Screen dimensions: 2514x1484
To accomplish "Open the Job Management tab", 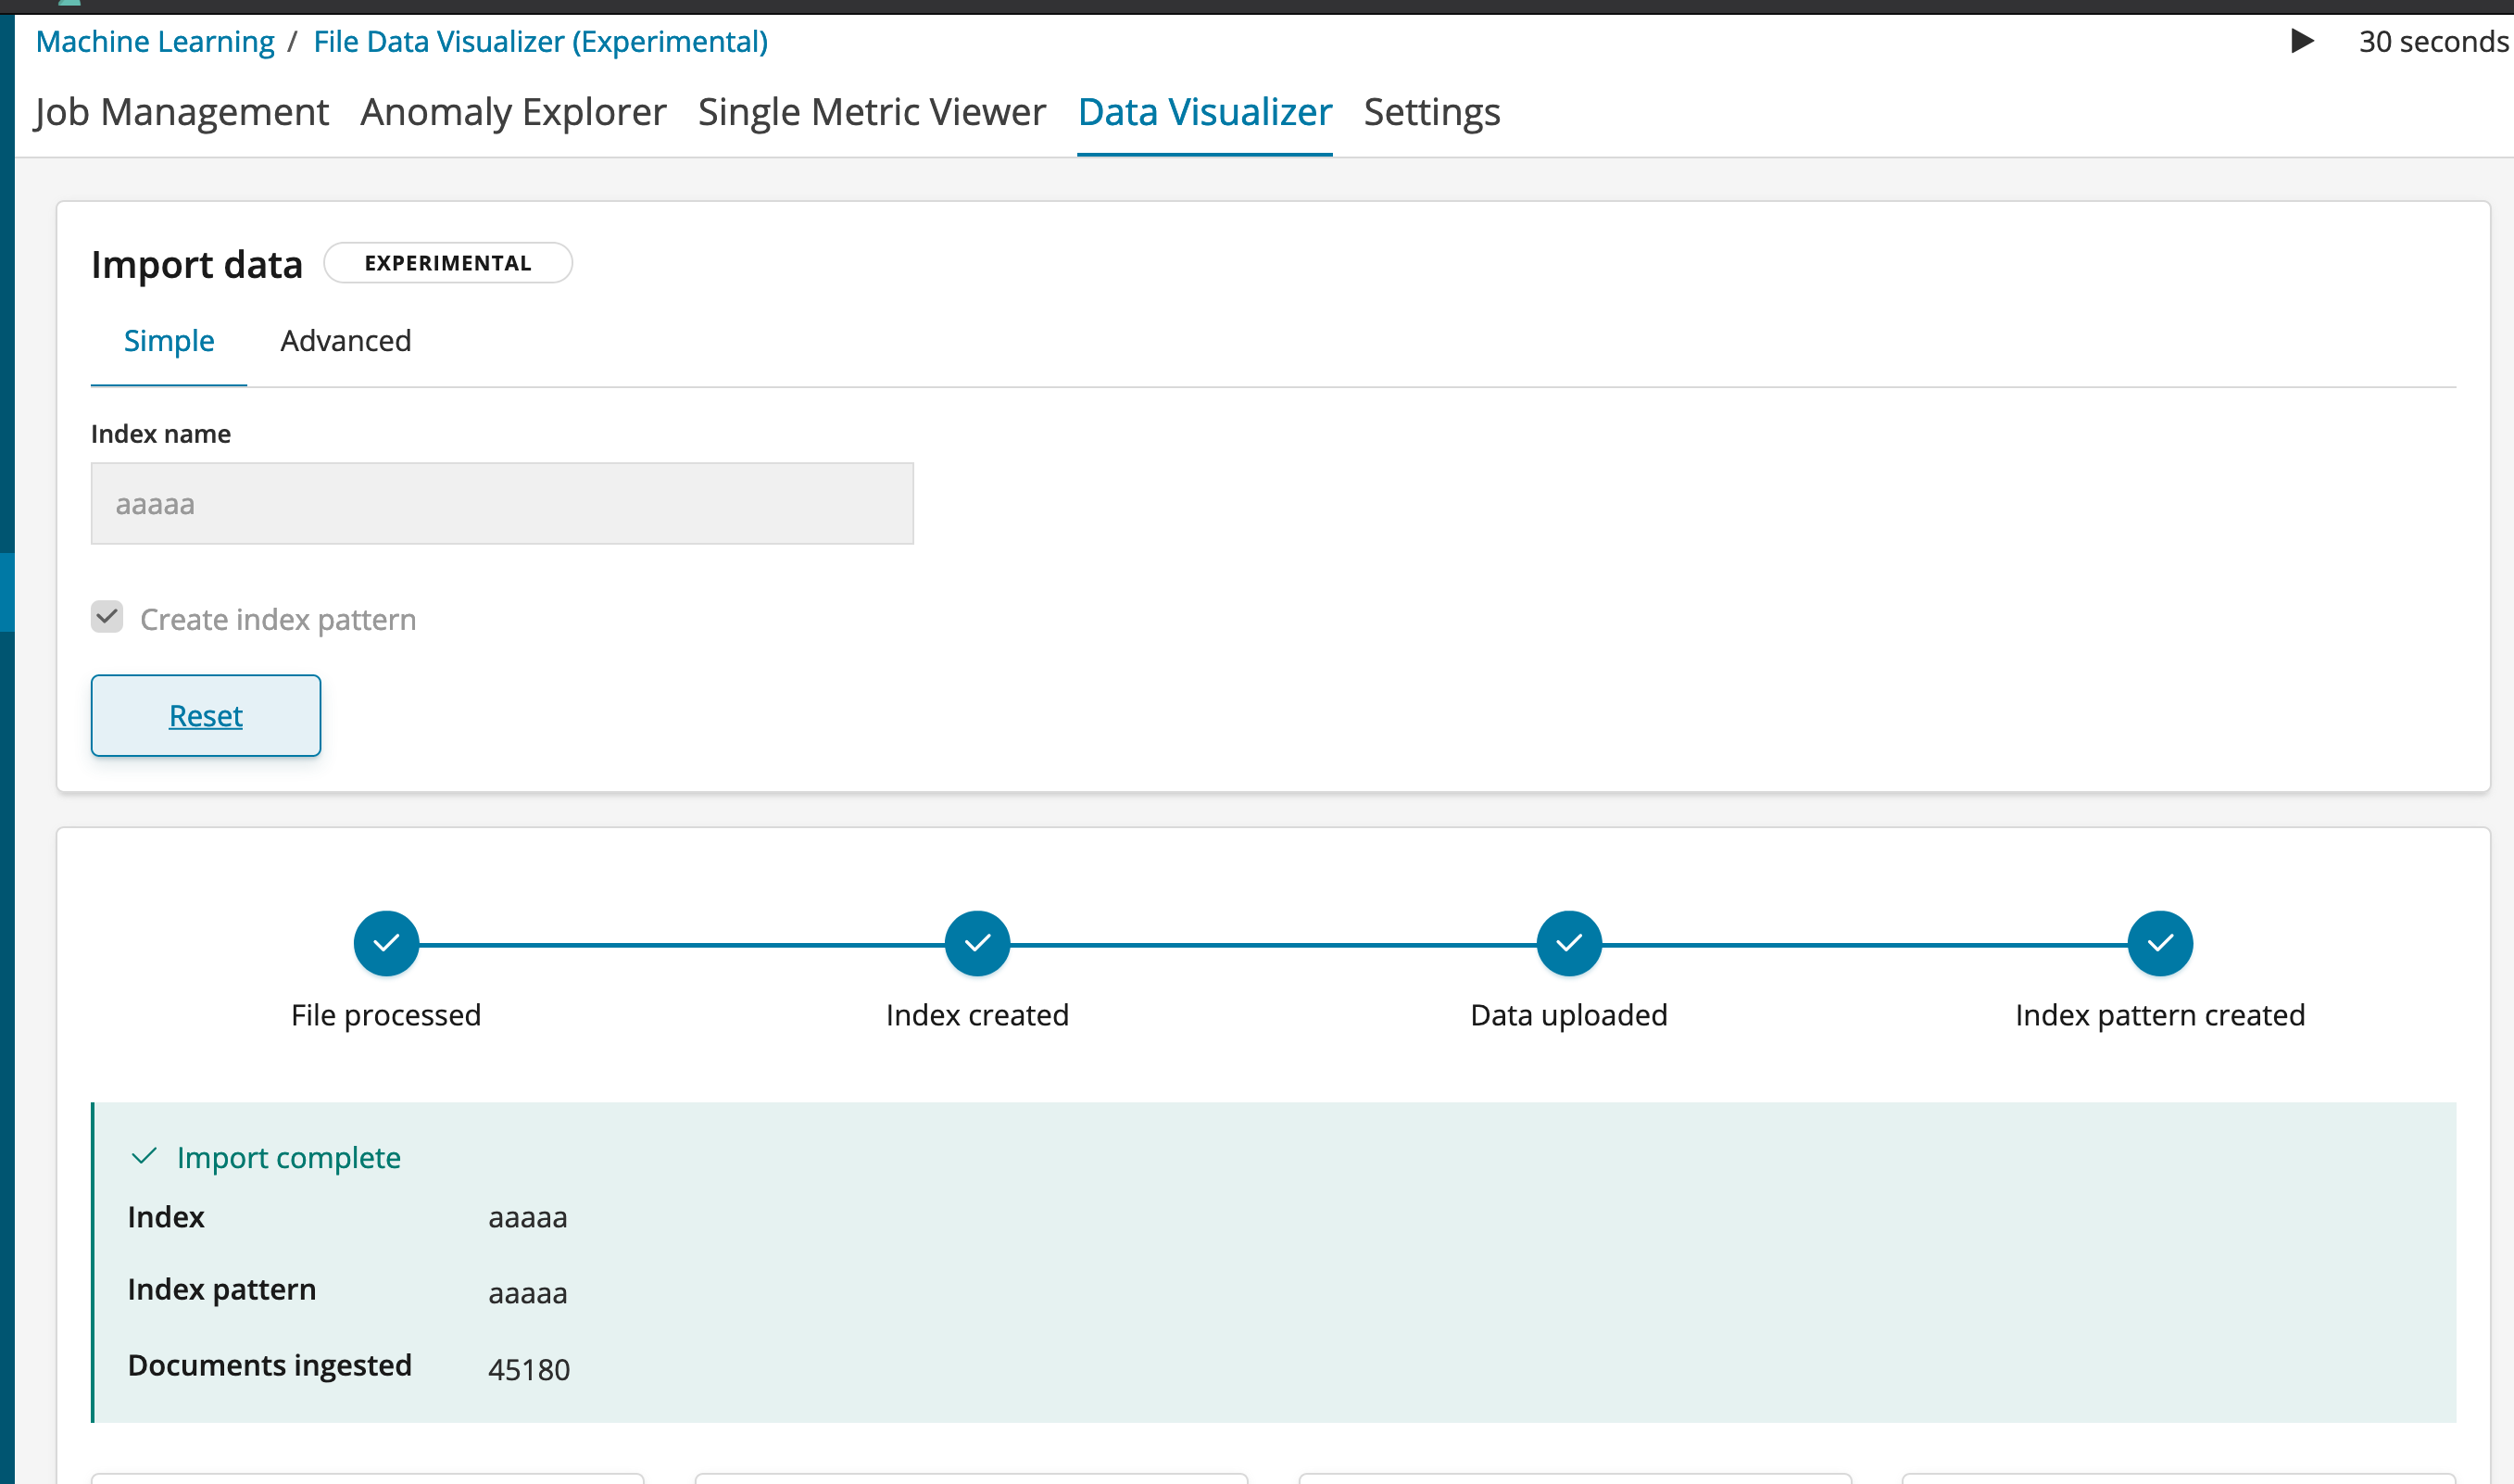I will (x=181, y=112).
